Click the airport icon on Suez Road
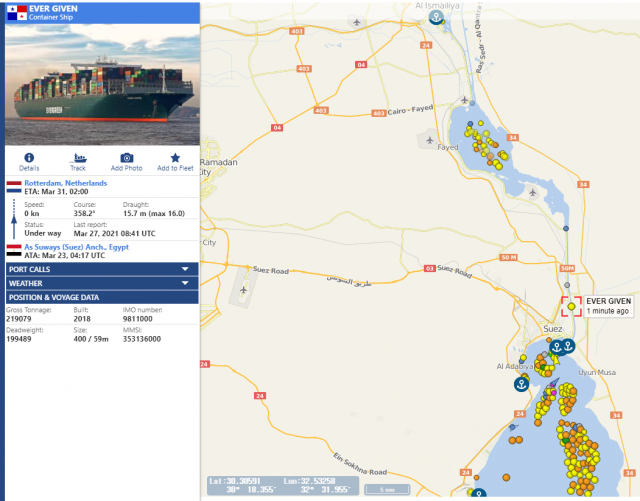The height and width of the screenshot is (501, 640). tap(243, 290)
